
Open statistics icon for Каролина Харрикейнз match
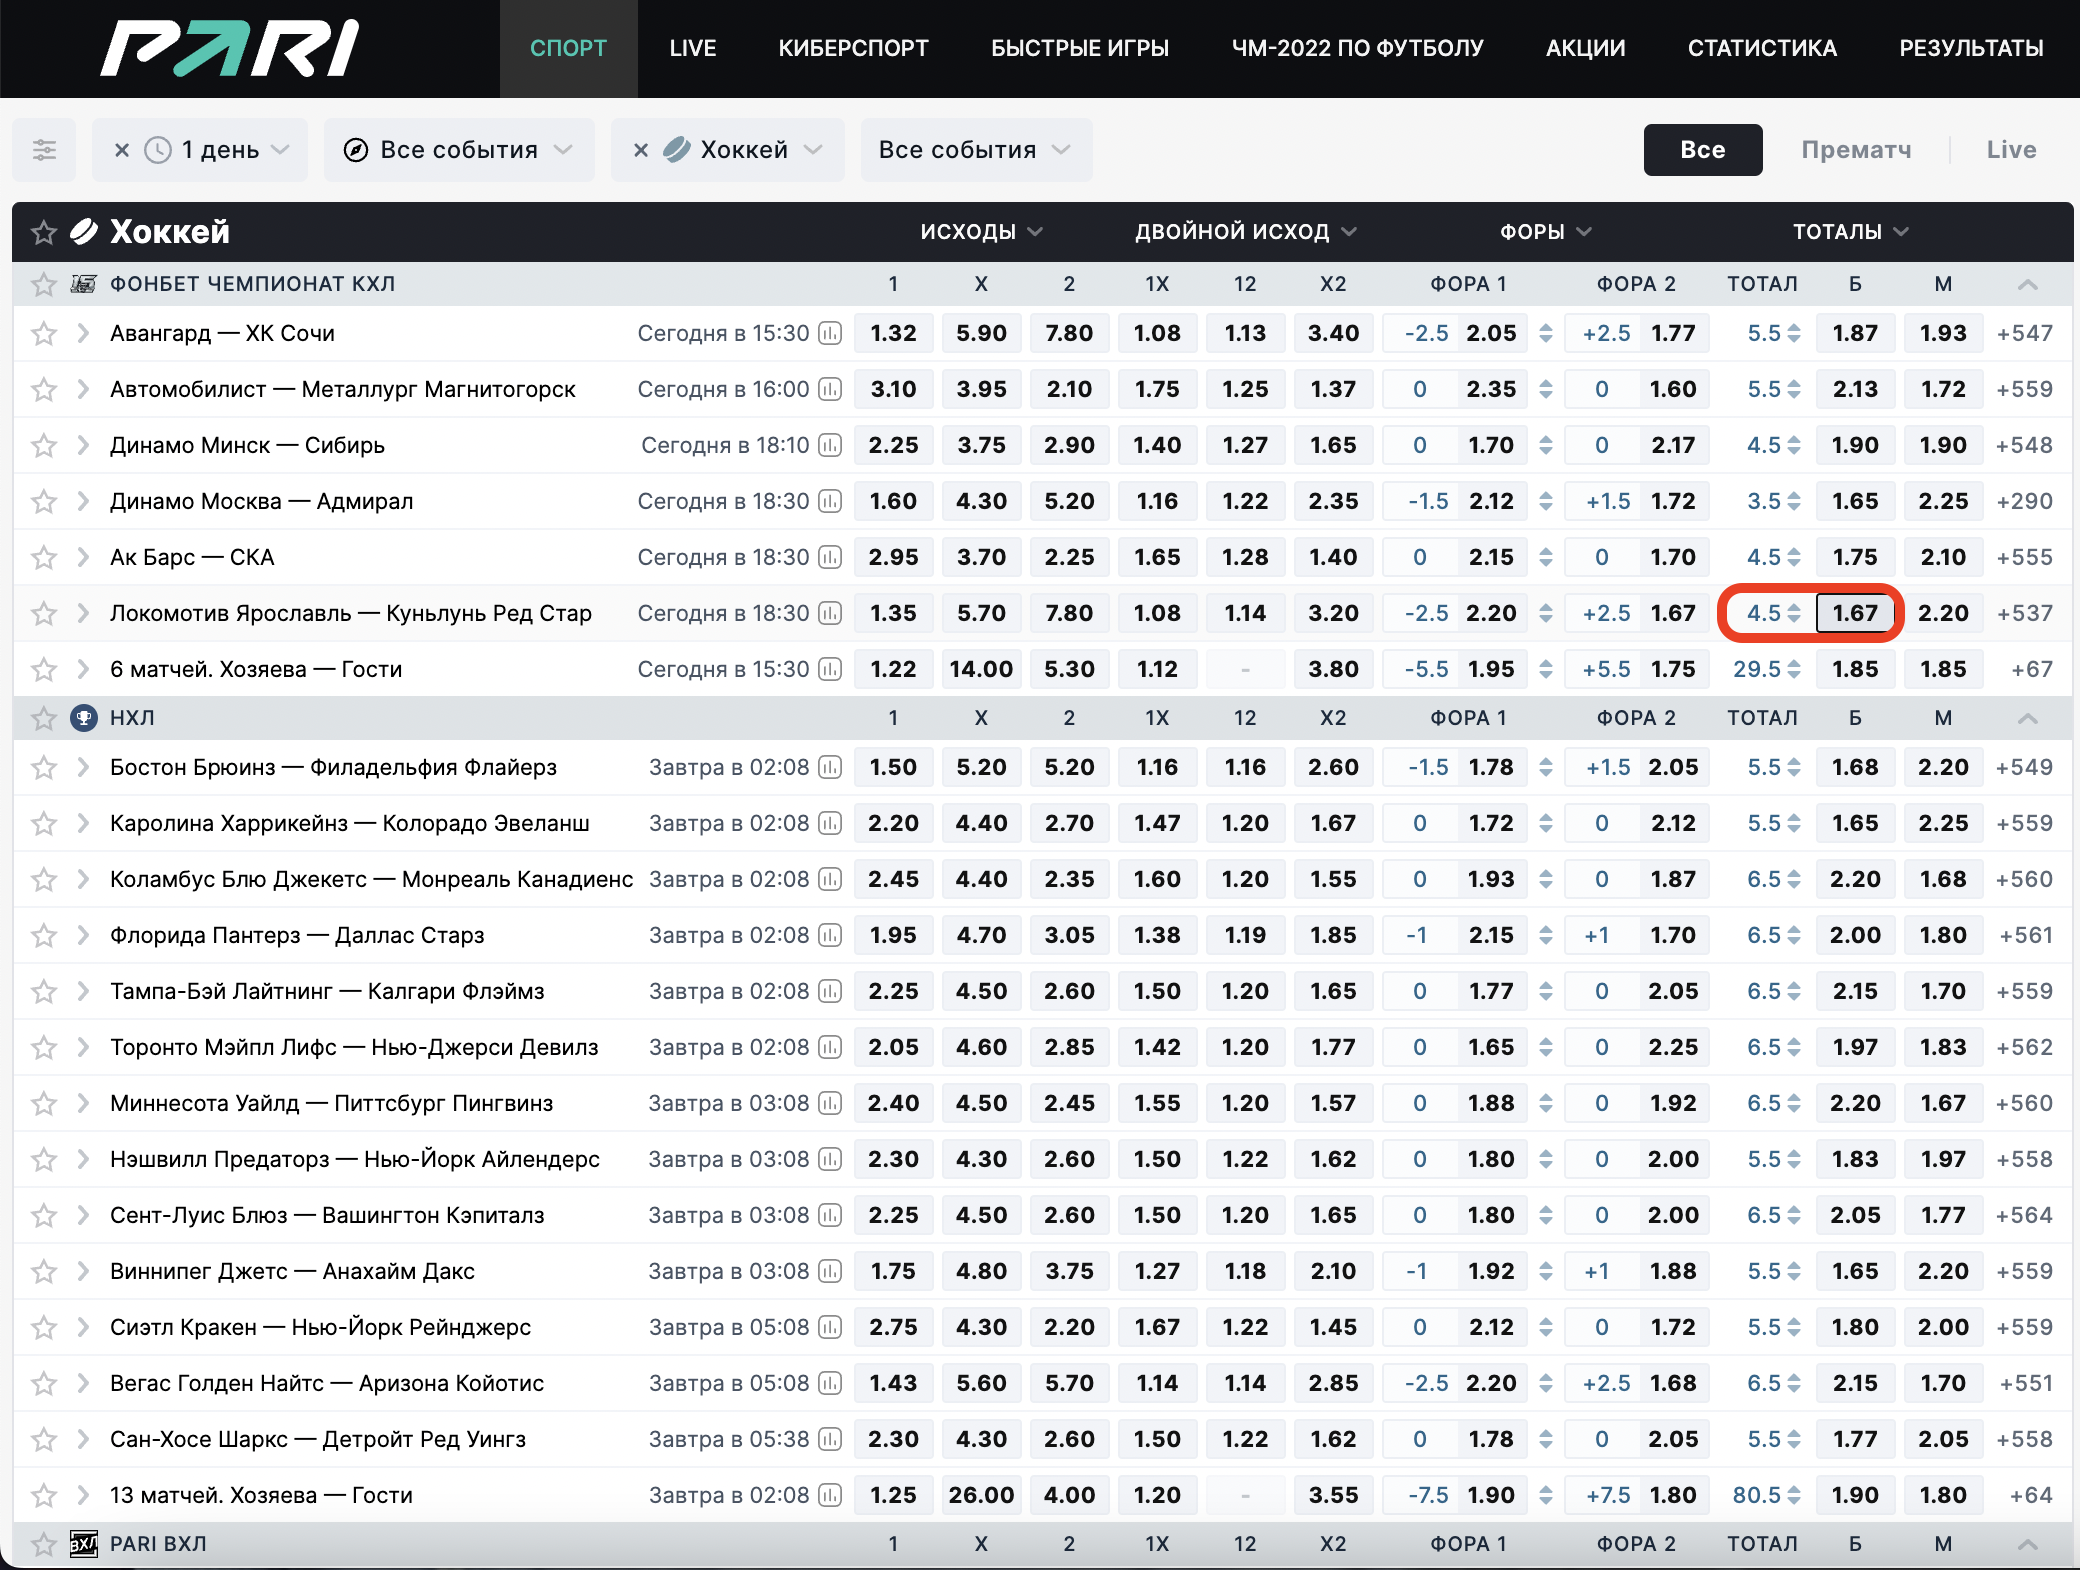point(830,823)
